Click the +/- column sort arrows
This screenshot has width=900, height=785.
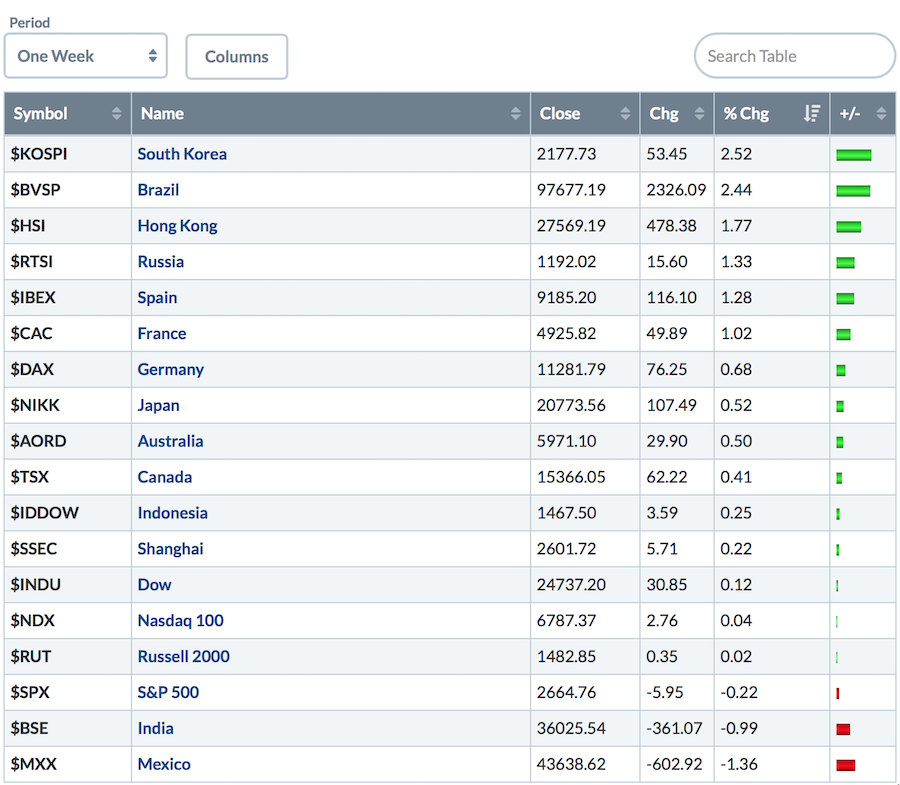[881, 114]
